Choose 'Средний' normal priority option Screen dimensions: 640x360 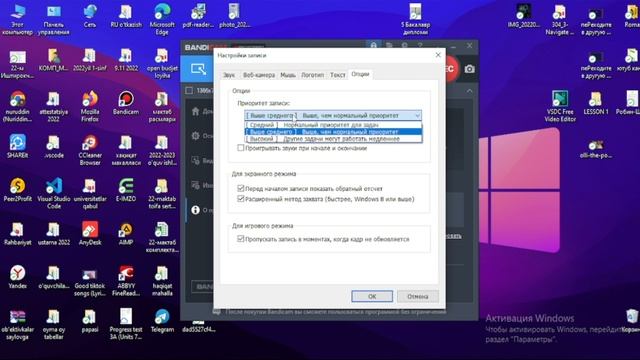(x=333, y=124)
